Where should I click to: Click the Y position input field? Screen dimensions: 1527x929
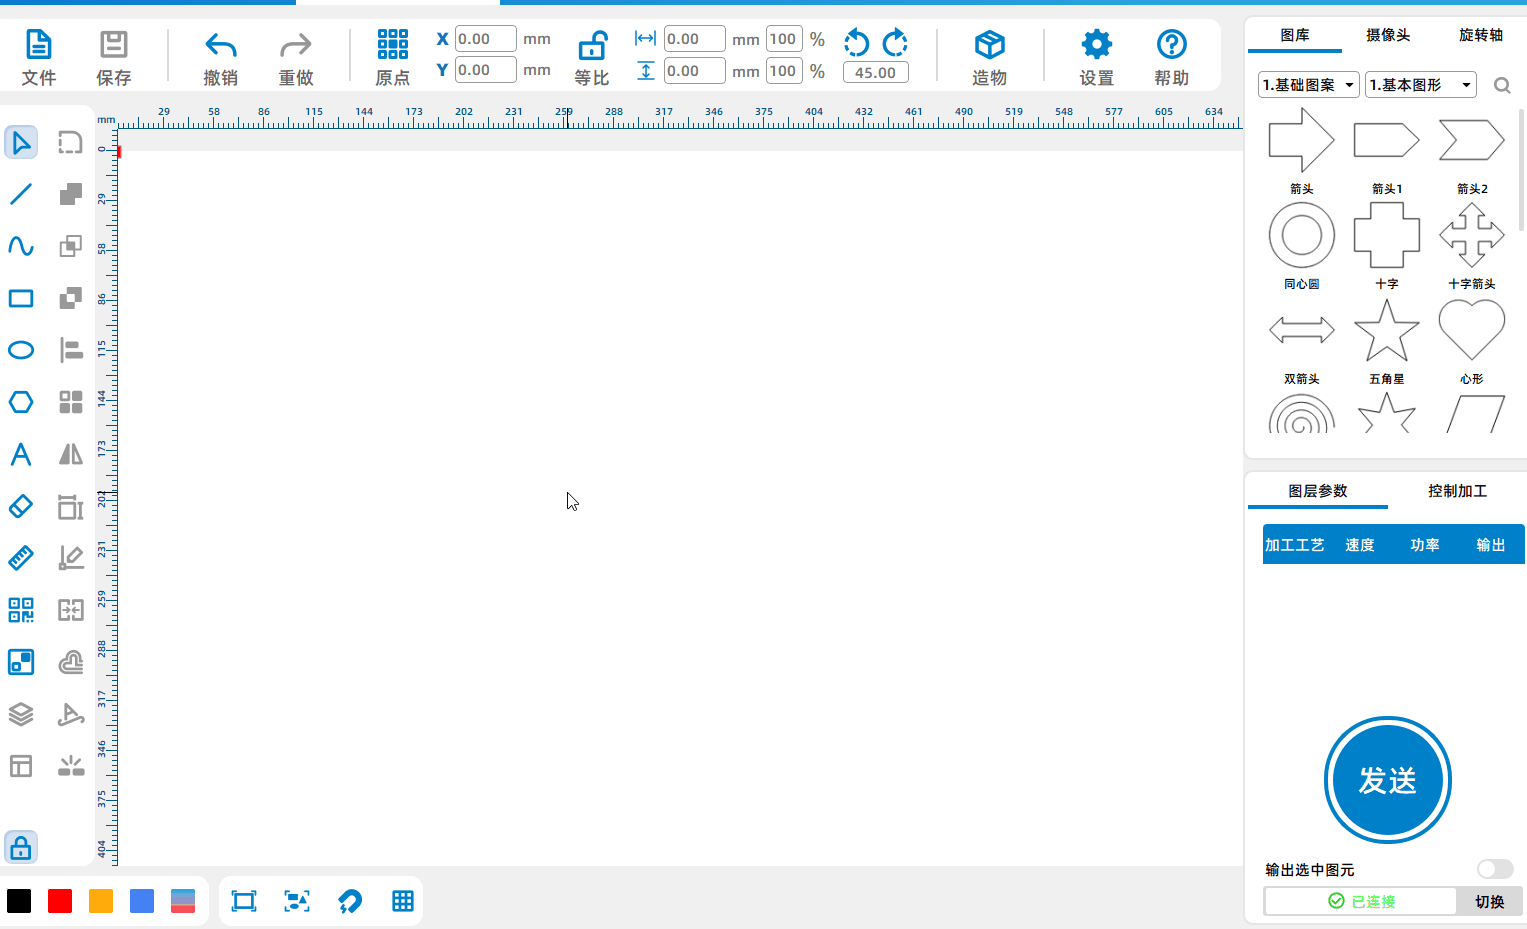coord(486,70)
